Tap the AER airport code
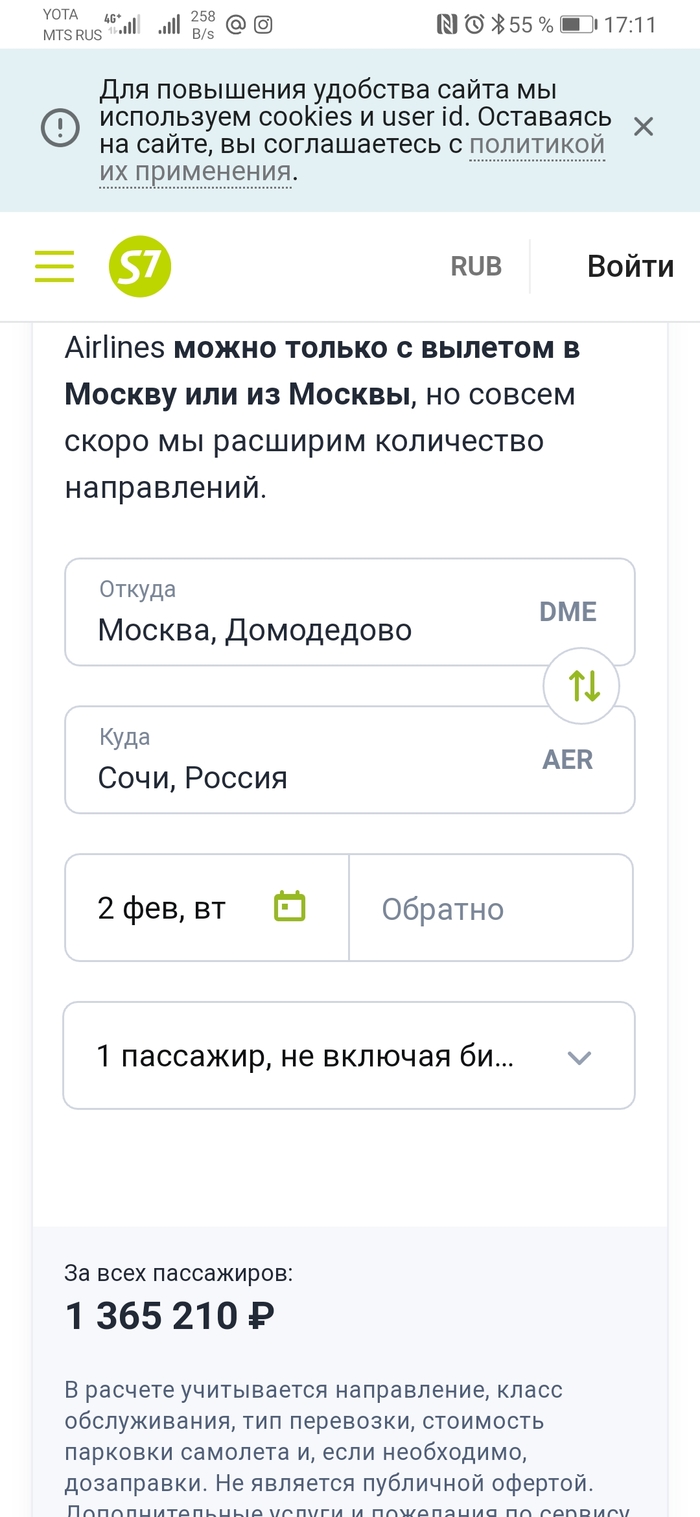This screenshot has height=1517, width=700. [x=567, y=760]
